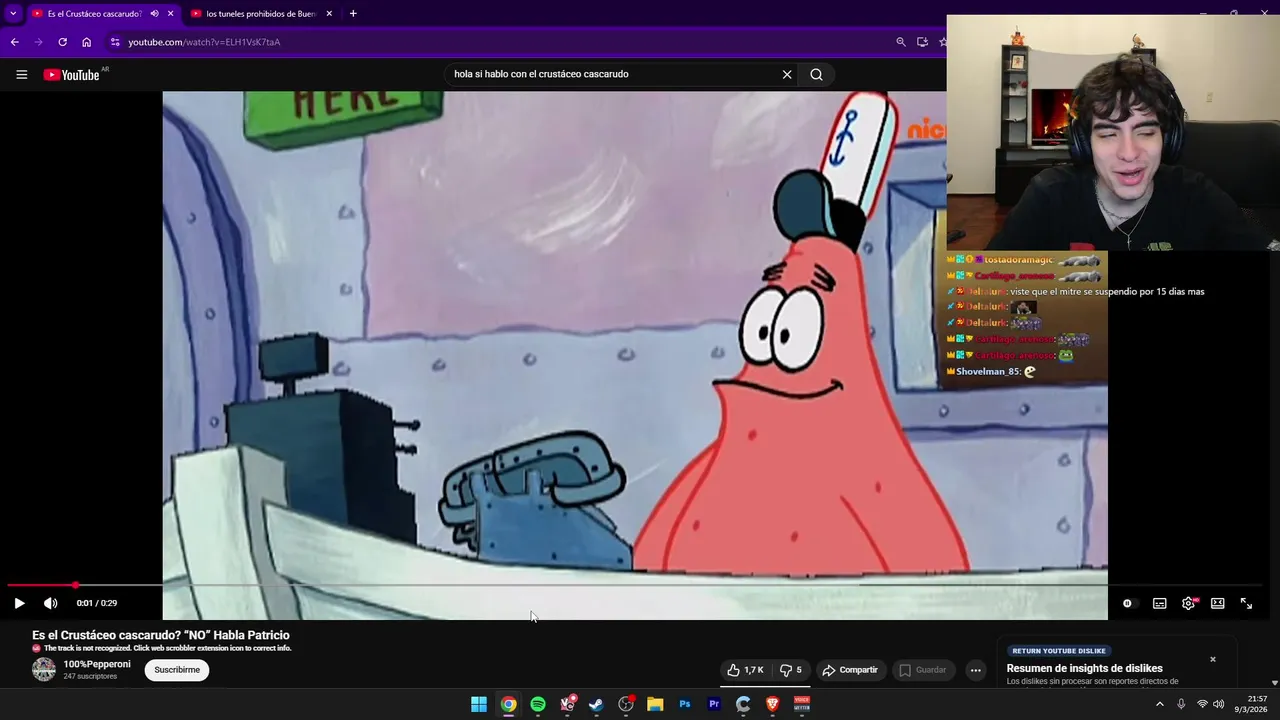The height and width of the screenshot is (720, 1280).
Task: Clear the YouTube search box text
Action: (x=787, y=74)
